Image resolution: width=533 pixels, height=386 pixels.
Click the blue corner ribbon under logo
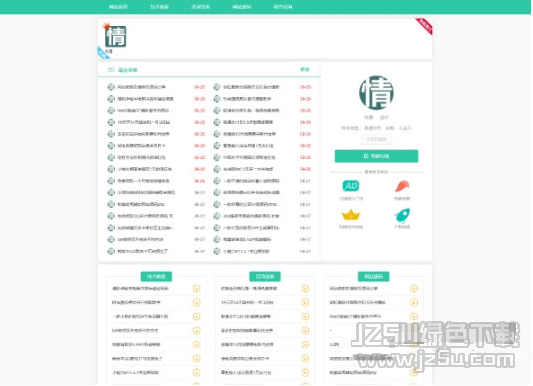point(103,53)
